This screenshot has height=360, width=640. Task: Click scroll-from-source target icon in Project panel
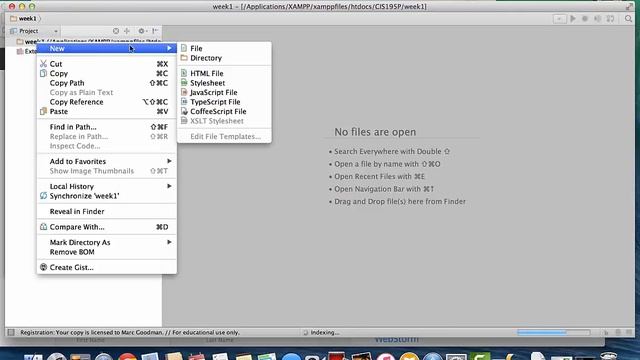(x=116, y=31)
